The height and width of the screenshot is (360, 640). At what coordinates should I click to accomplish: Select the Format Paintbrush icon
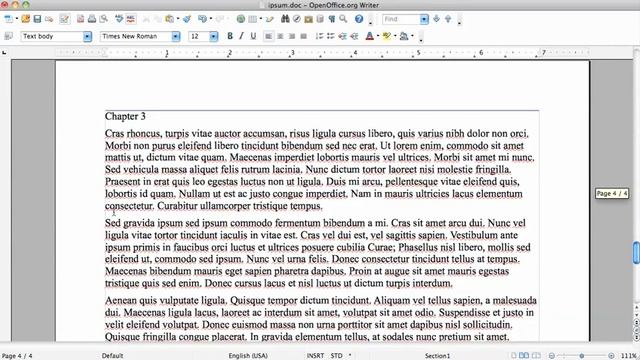click(x=187, y=19)
